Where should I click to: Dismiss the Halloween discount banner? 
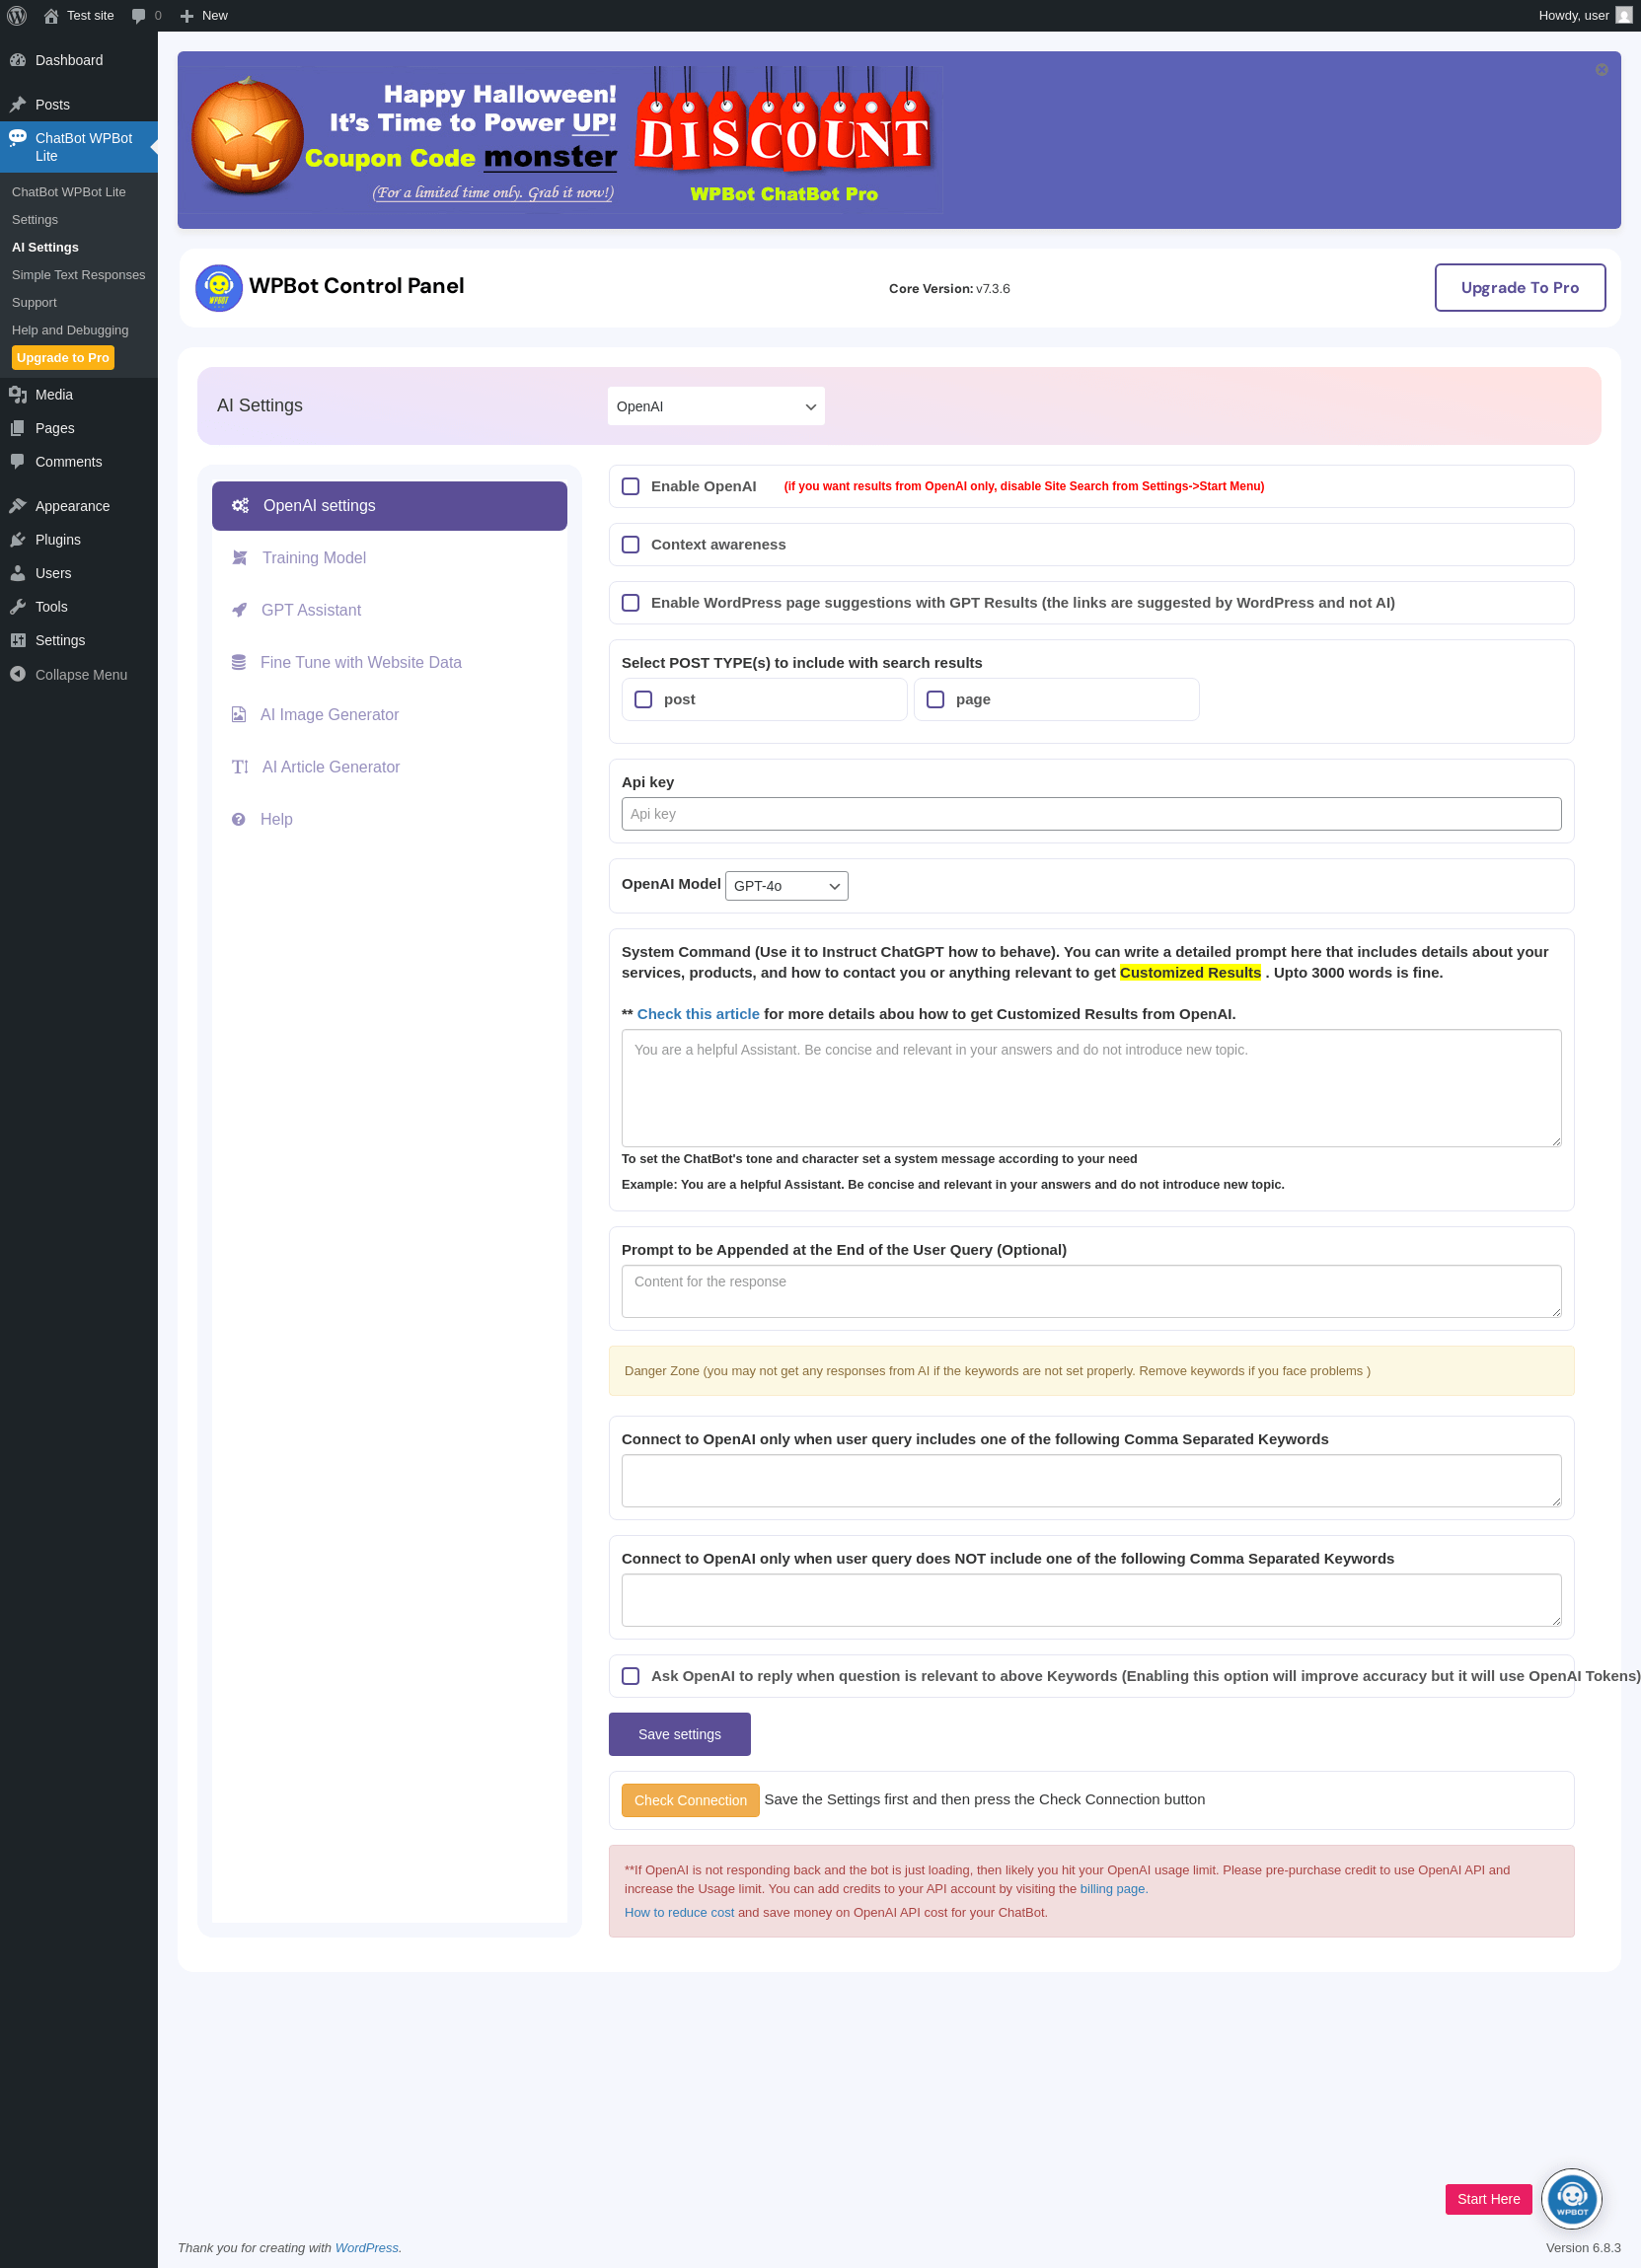pos(1602,70)
